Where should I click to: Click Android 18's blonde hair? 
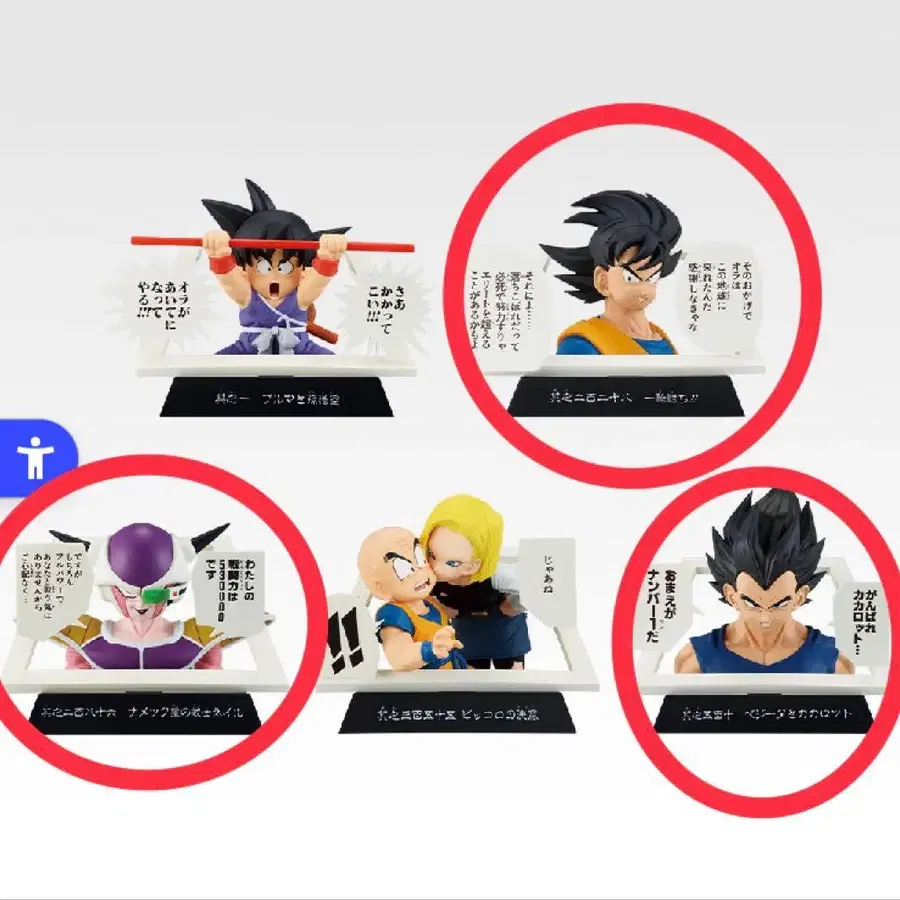[x=463, y=530]
